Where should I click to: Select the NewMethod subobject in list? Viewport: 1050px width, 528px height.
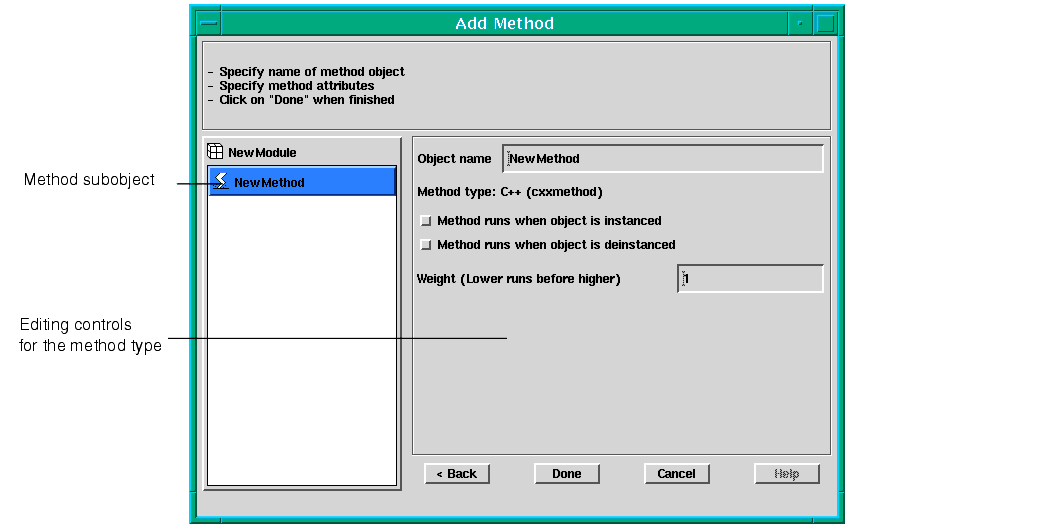click(269, 182)
